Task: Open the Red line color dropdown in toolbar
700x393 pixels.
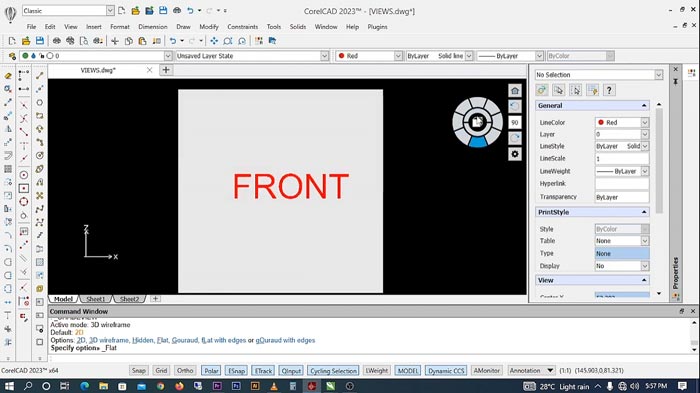Action: pyautogui.click(x=398, y=56)
